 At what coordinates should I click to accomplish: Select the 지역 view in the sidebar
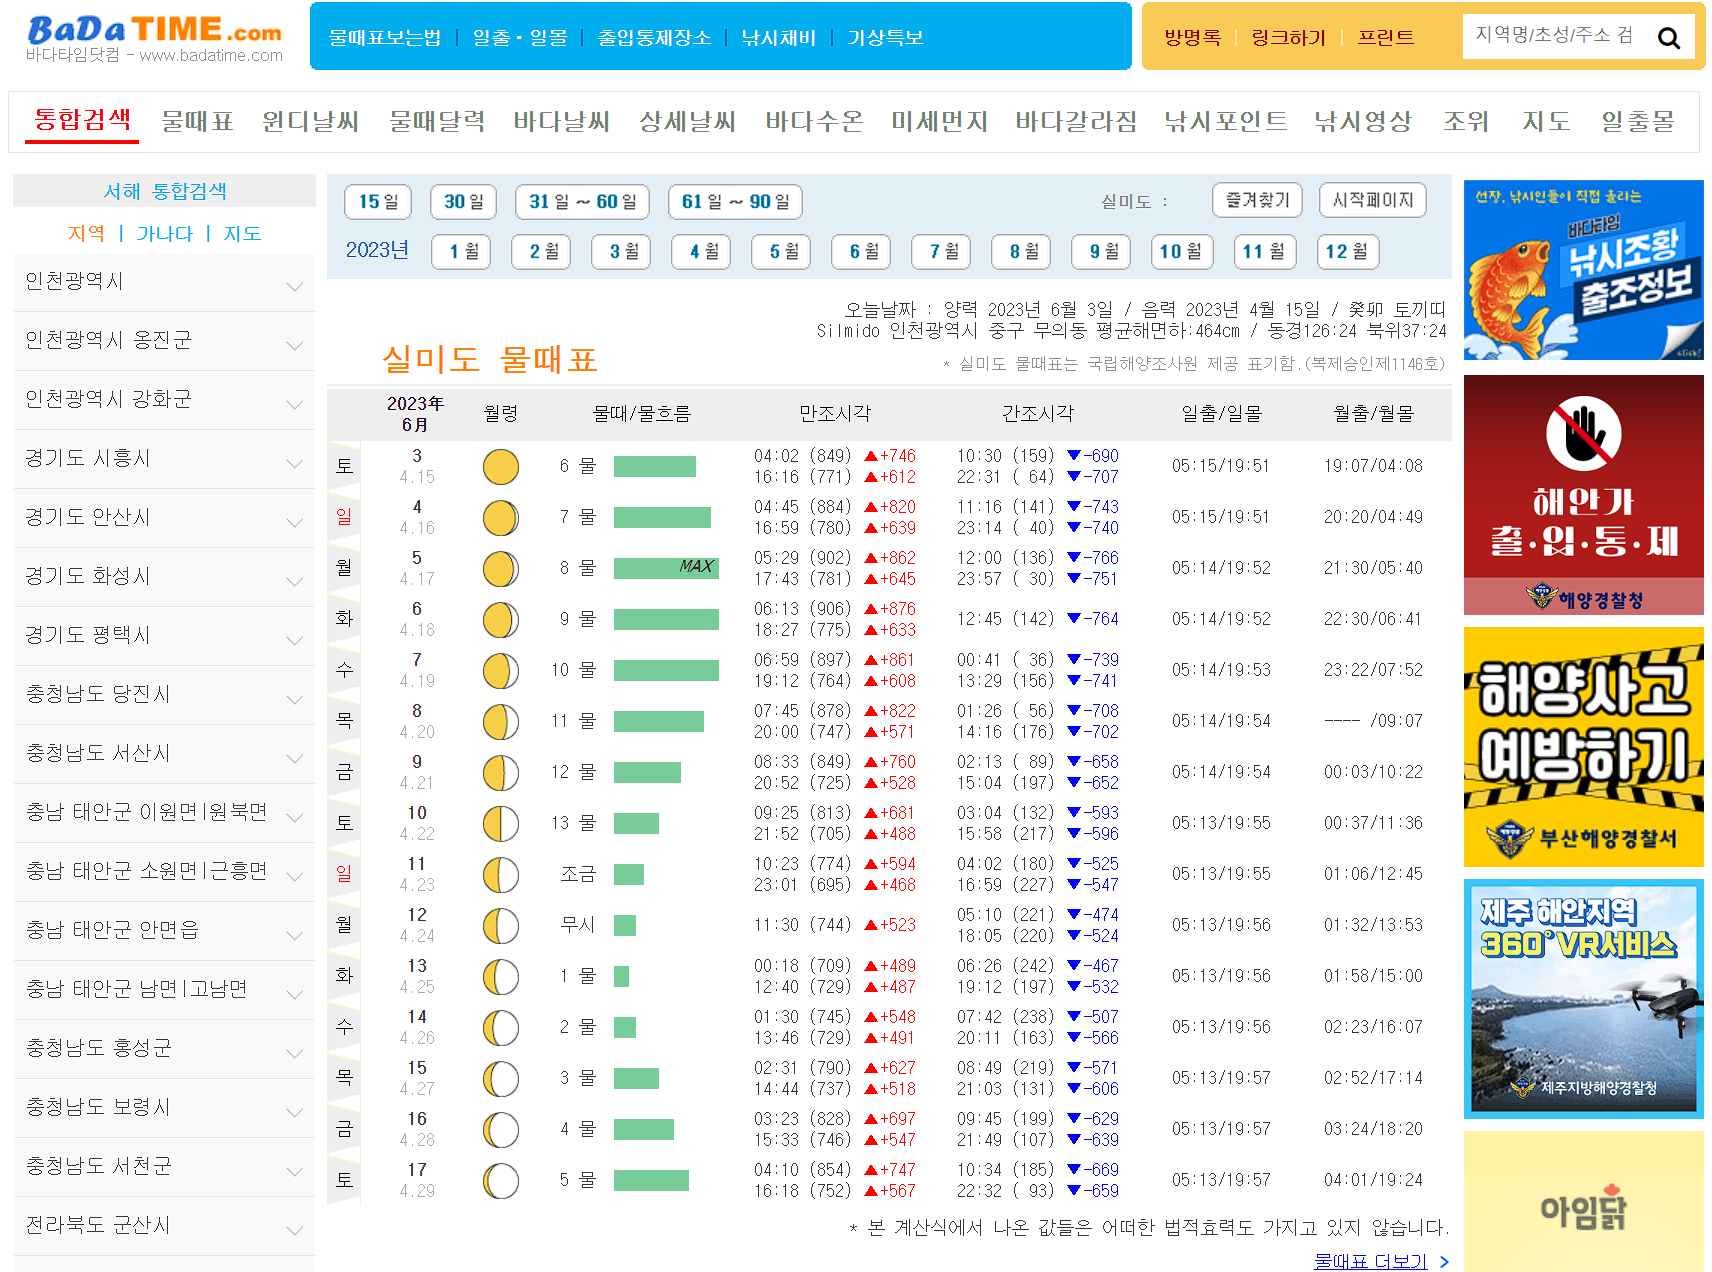tap(88, 233)
